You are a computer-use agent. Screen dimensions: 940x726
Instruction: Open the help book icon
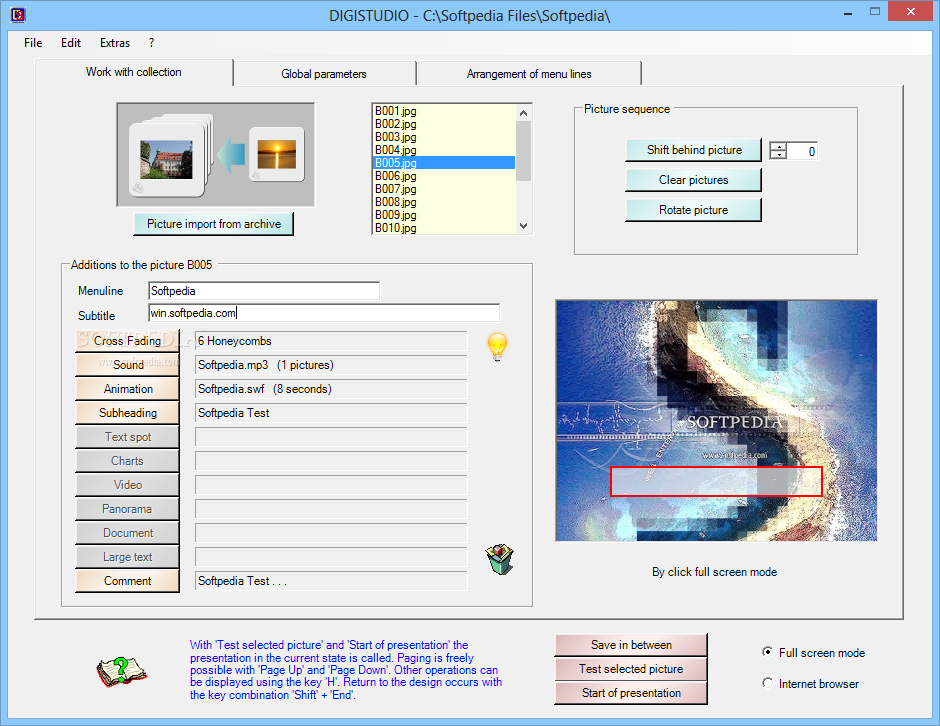[122, 671]
